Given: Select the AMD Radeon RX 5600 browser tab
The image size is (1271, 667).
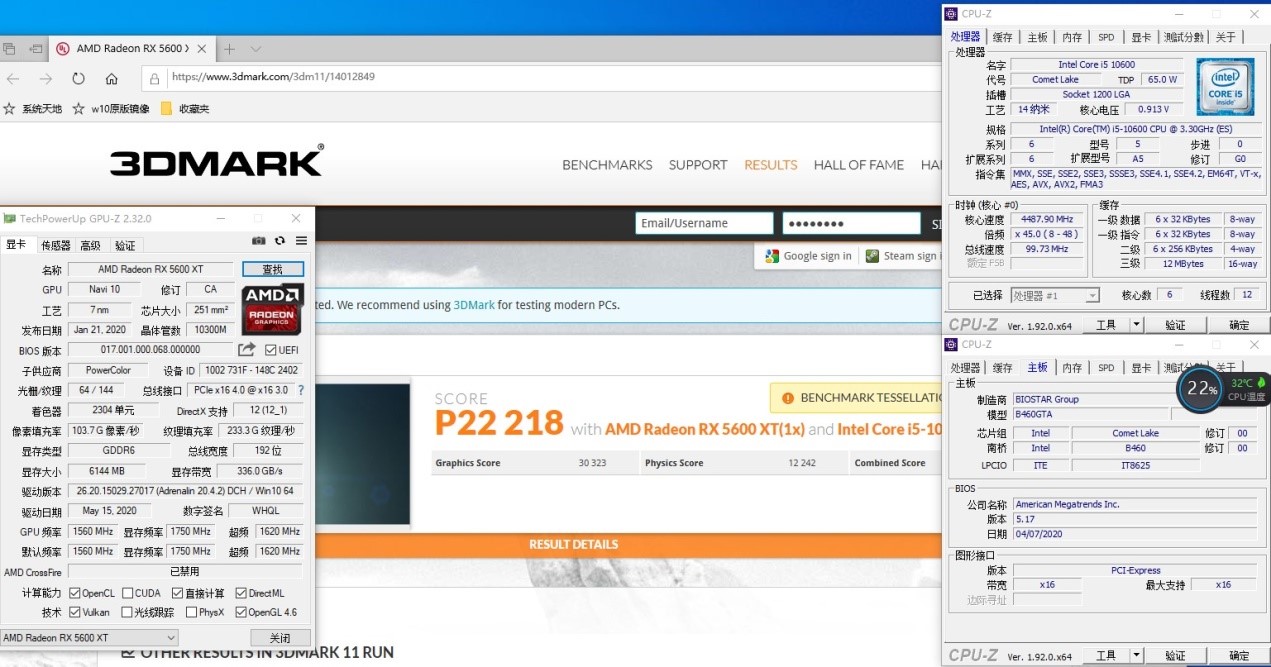Looking at the screenshot, I should [130, 48].
